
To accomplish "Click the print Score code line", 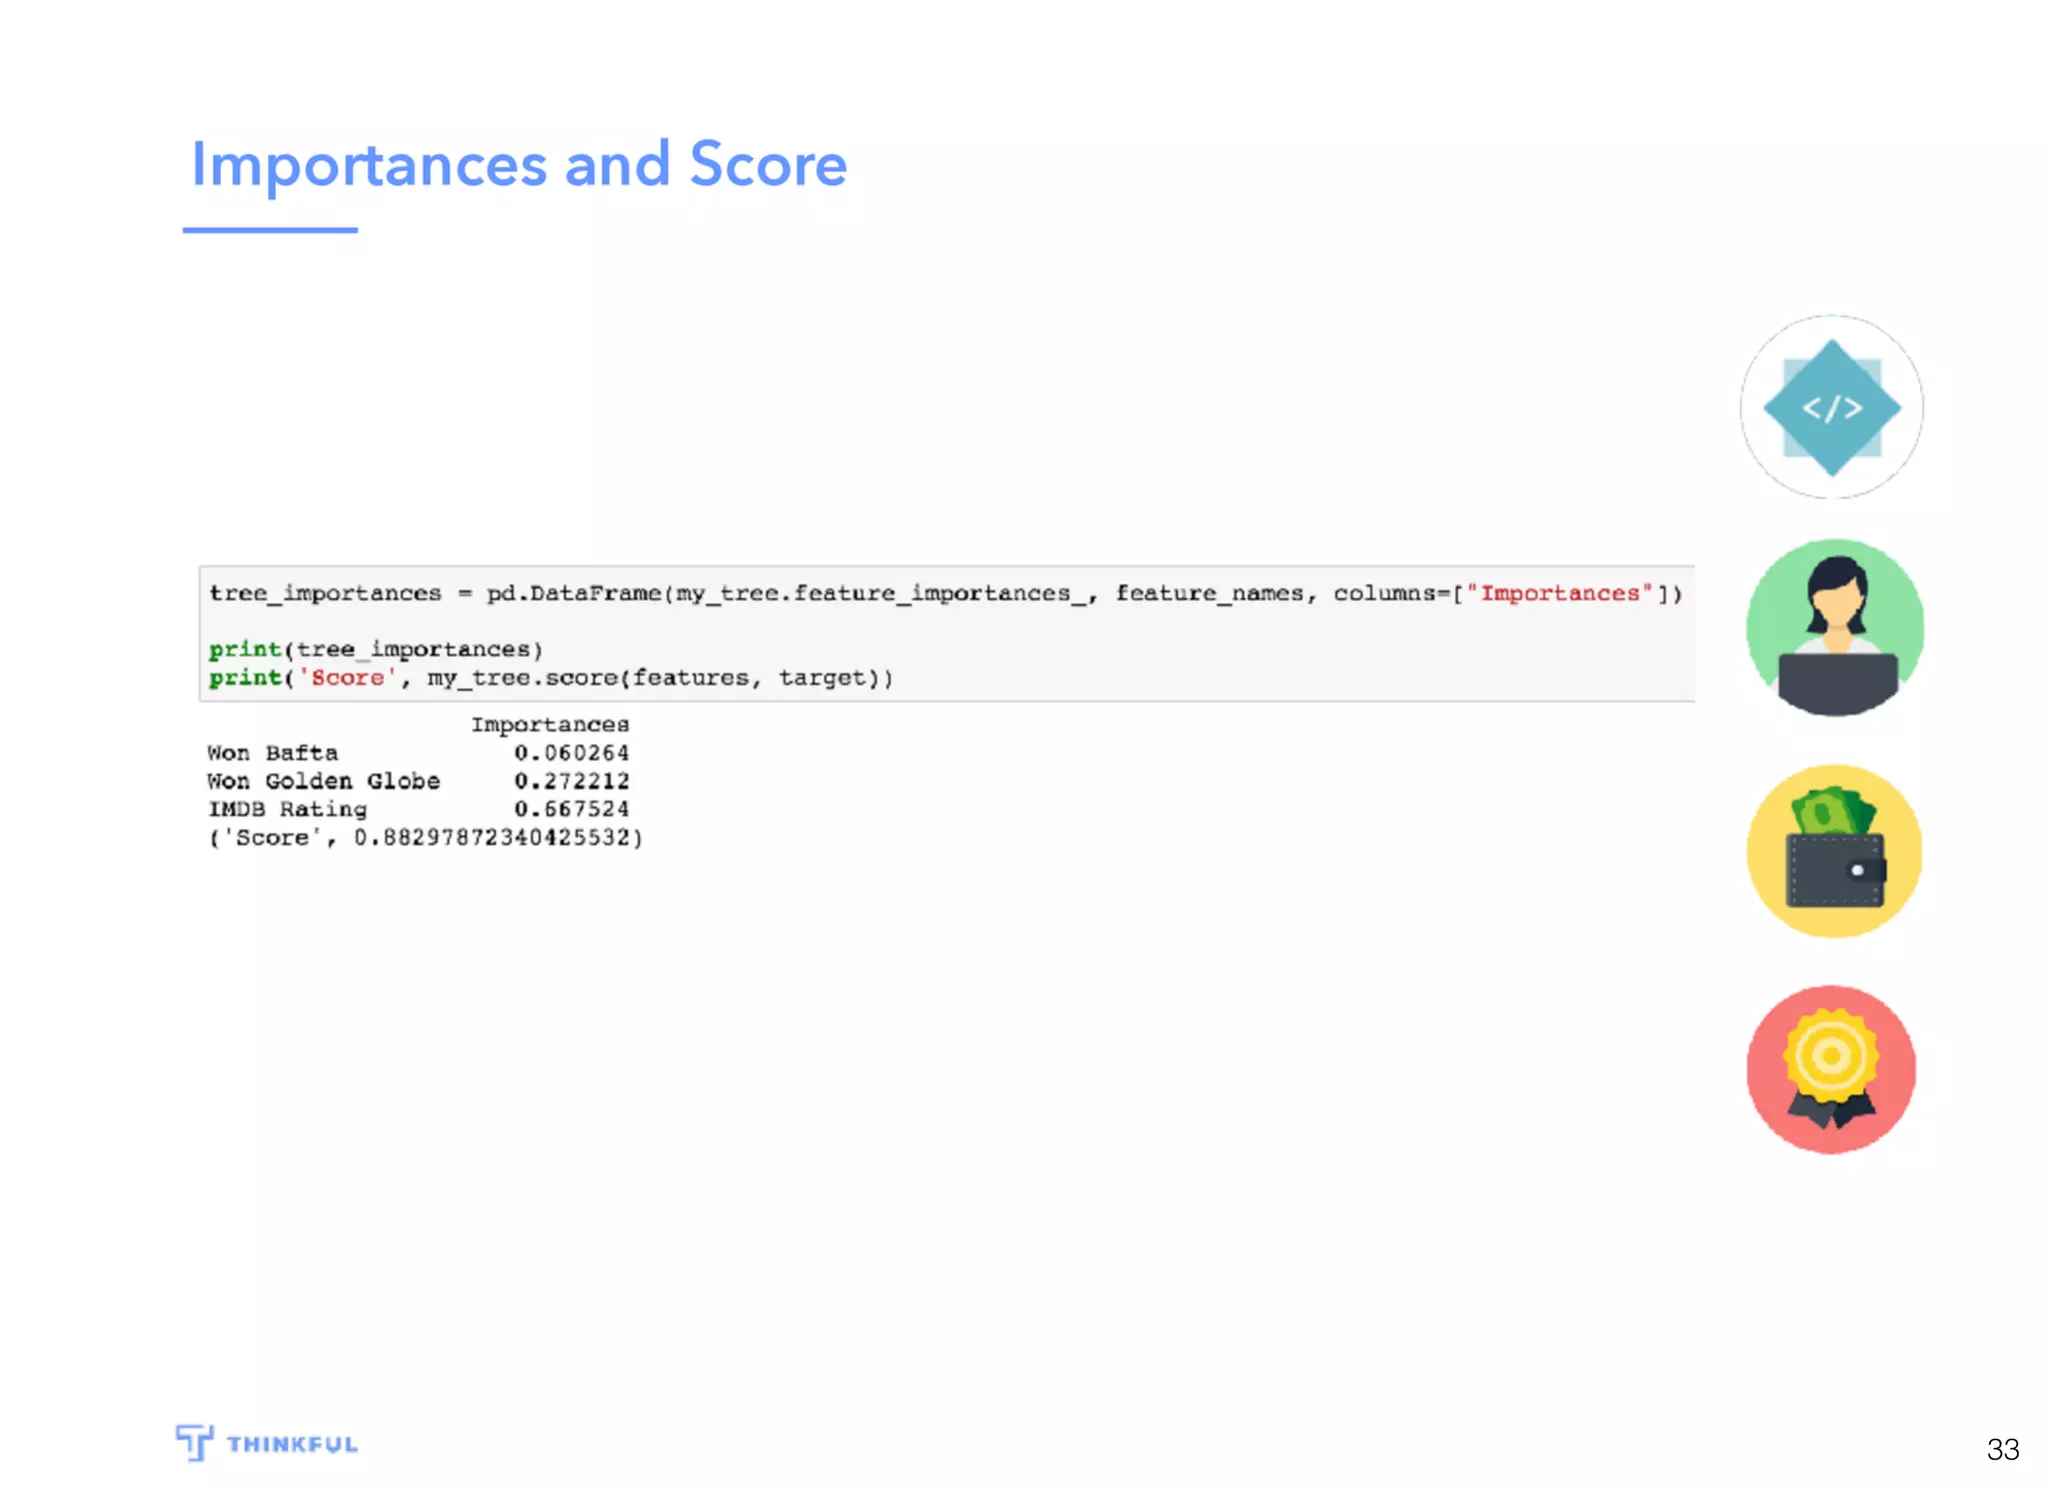I will tap(550, 678).
